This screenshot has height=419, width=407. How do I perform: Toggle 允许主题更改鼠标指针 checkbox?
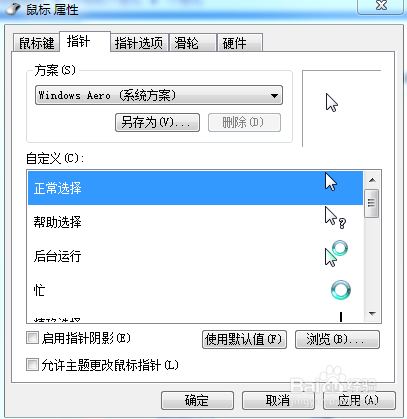32,364
